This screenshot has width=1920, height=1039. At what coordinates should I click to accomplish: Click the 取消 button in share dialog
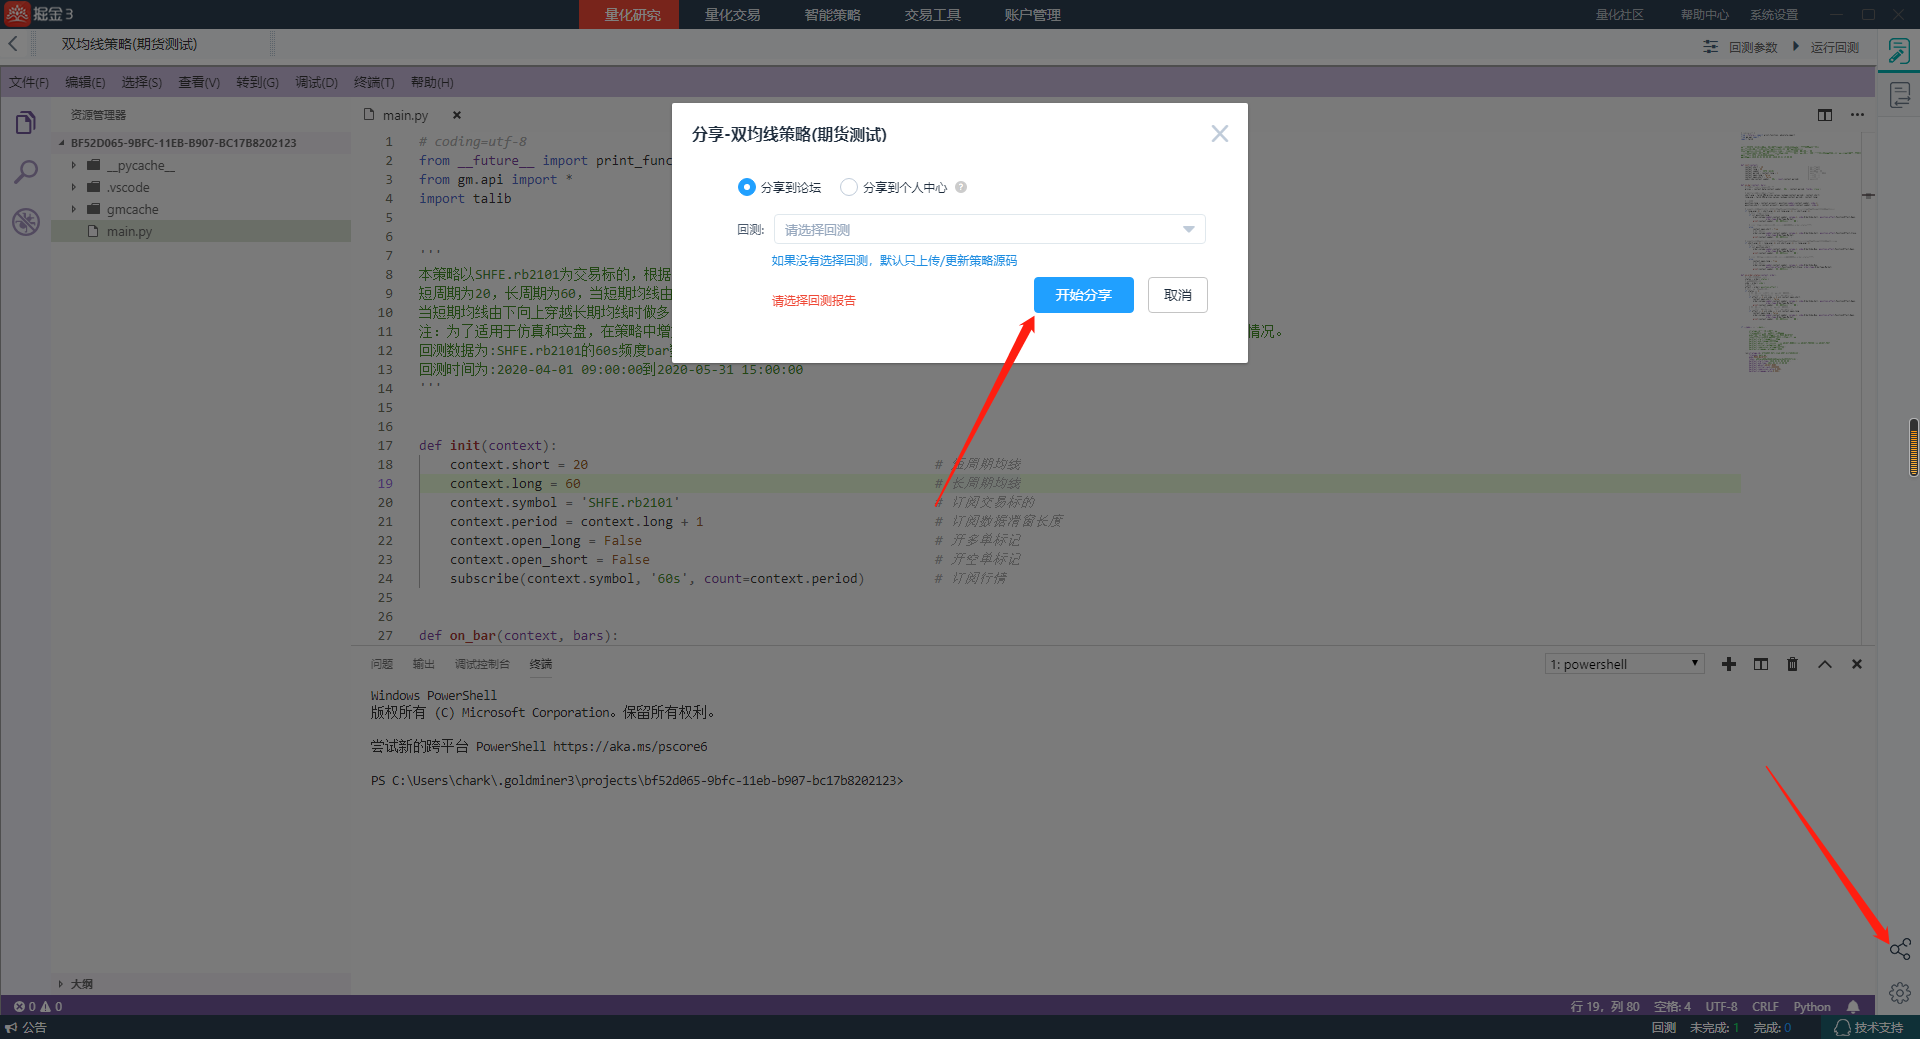point(1177,295)
